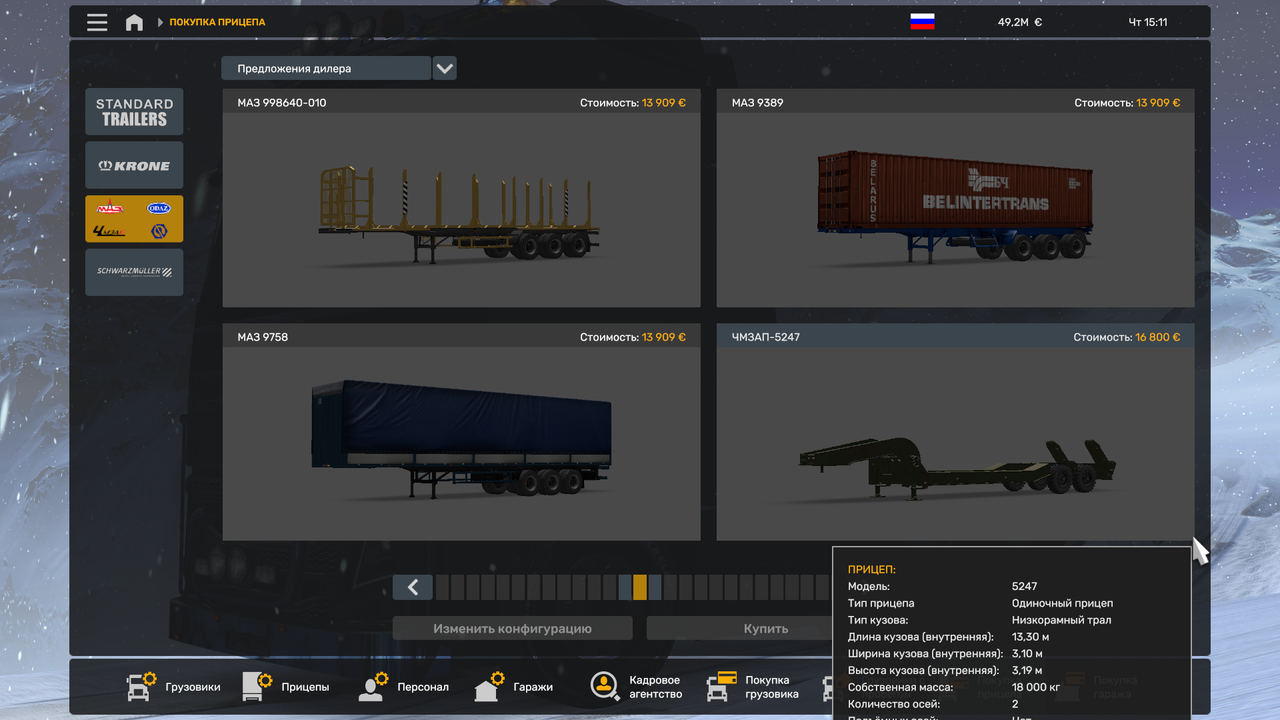
Task: Click the МАЗ 9389 price 13 909 €
Action: (1158, 103)
